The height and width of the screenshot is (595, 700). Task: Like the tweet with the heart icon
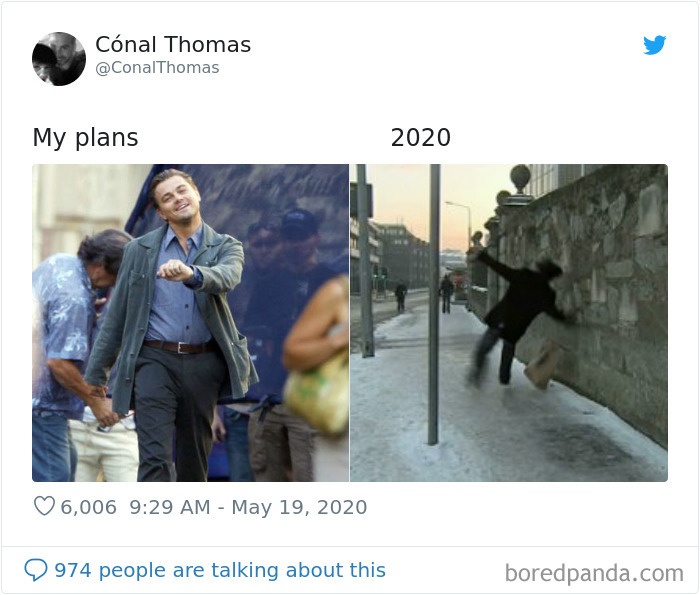coord(44,507)
